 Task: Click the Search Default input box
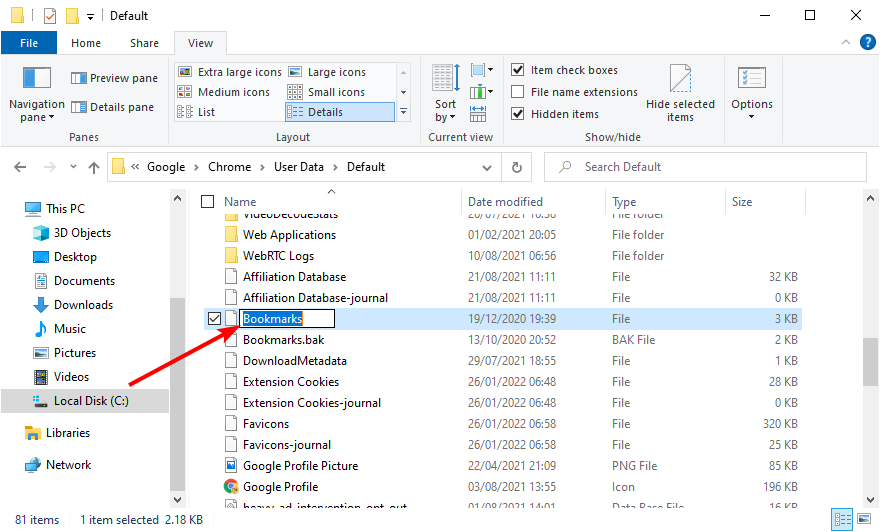(705, 167)
